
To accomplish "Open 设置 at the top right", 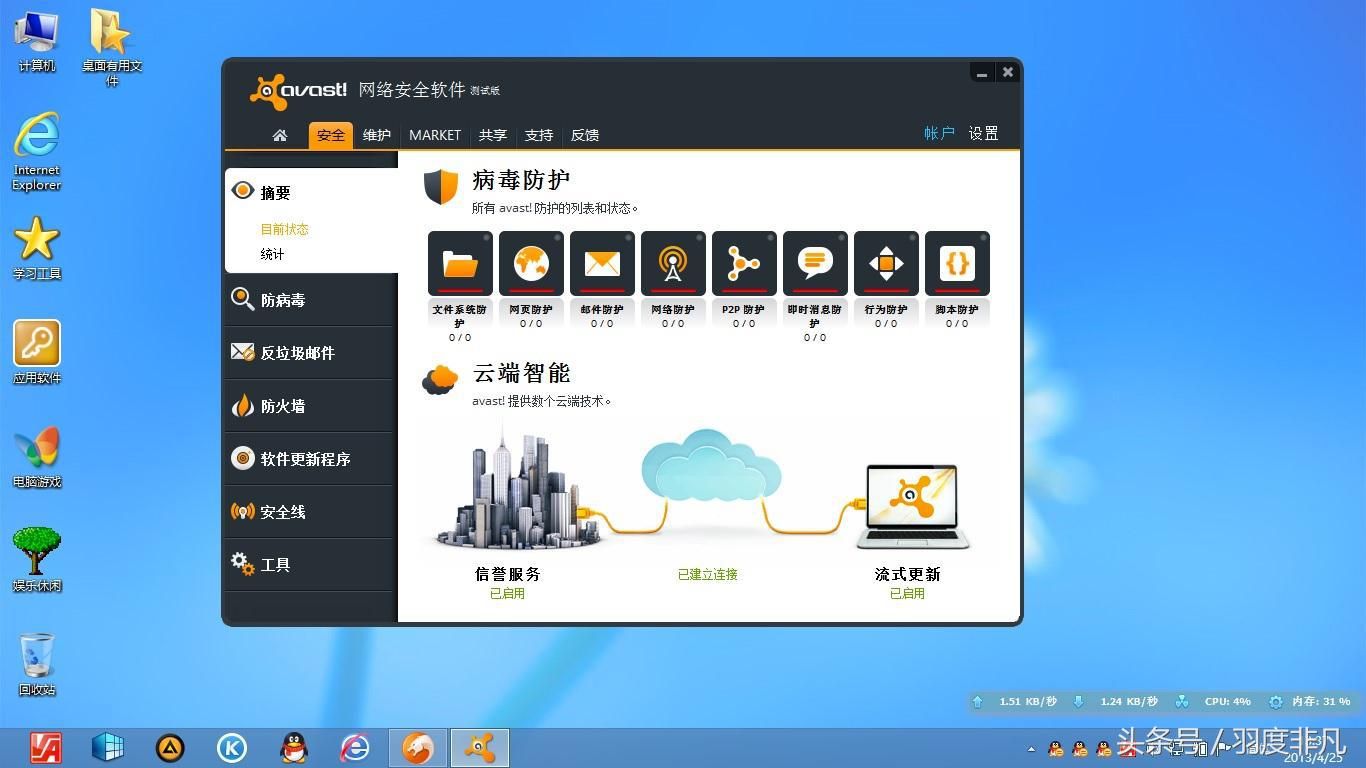I will click(x=983, y=132).
